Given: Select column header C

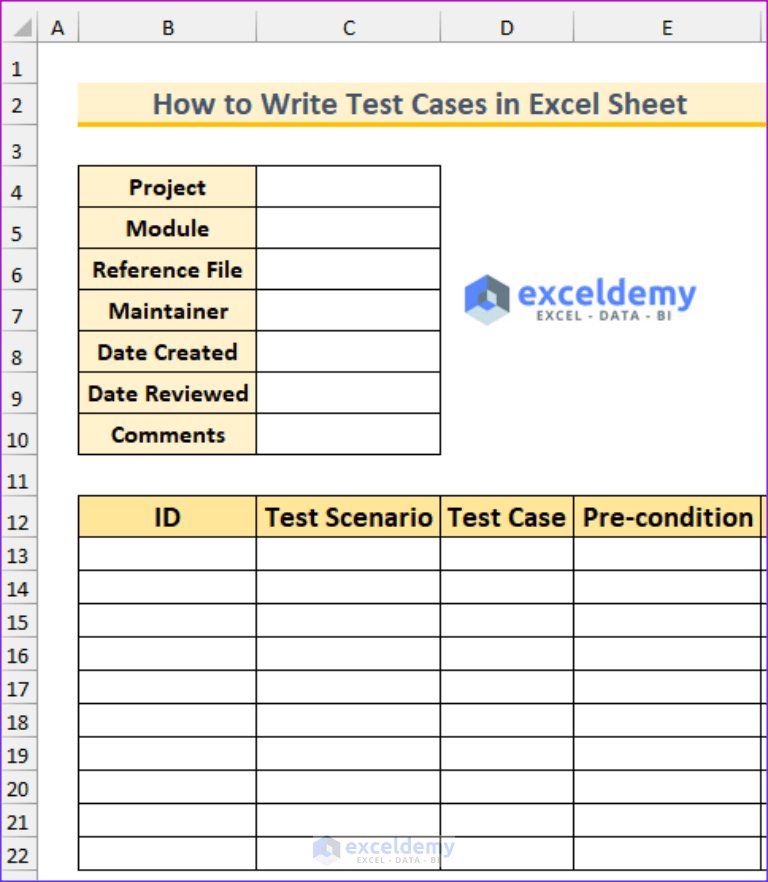Looking at the screenshot, I should click(x=348, y=27).
